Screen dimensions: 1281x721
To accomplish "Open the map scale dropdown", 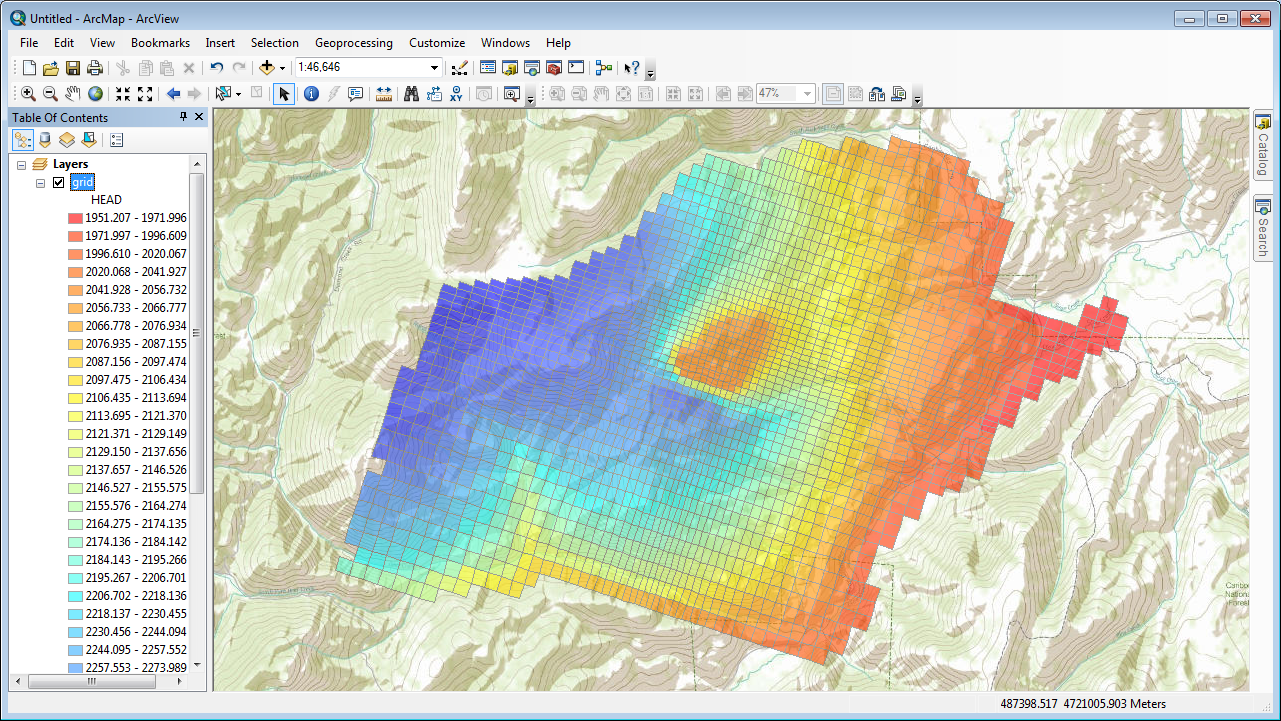I will tap(434, 68).
